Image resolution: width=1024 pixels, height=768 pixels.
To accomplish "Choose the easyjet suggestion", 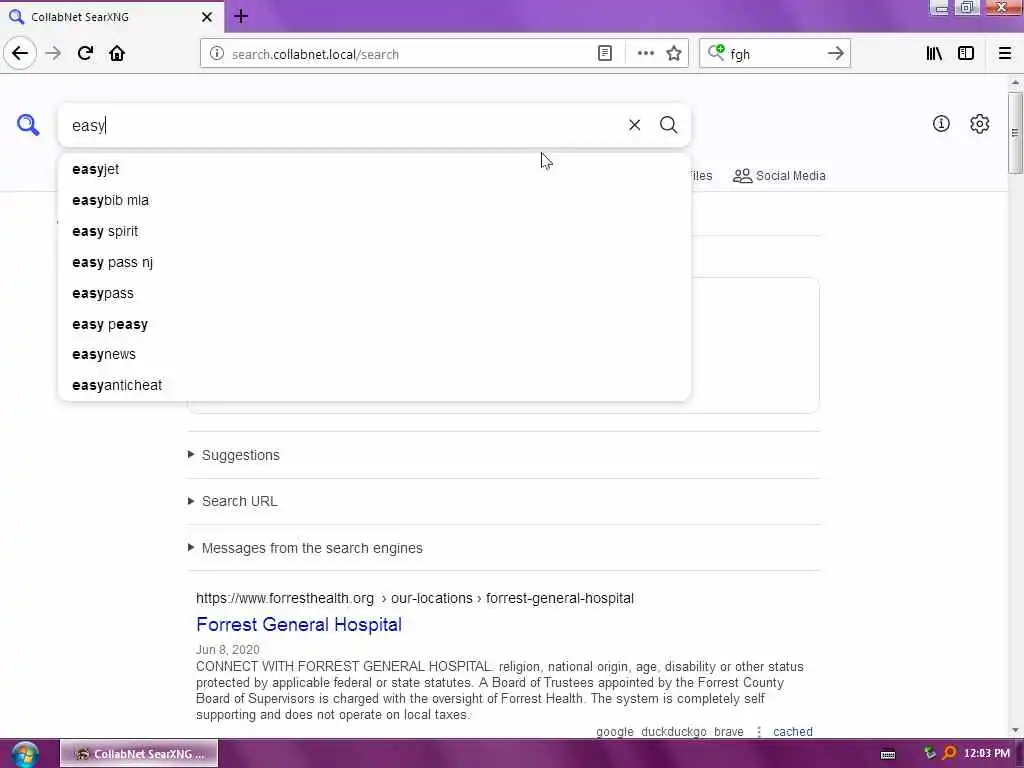I will coord(374,169).
